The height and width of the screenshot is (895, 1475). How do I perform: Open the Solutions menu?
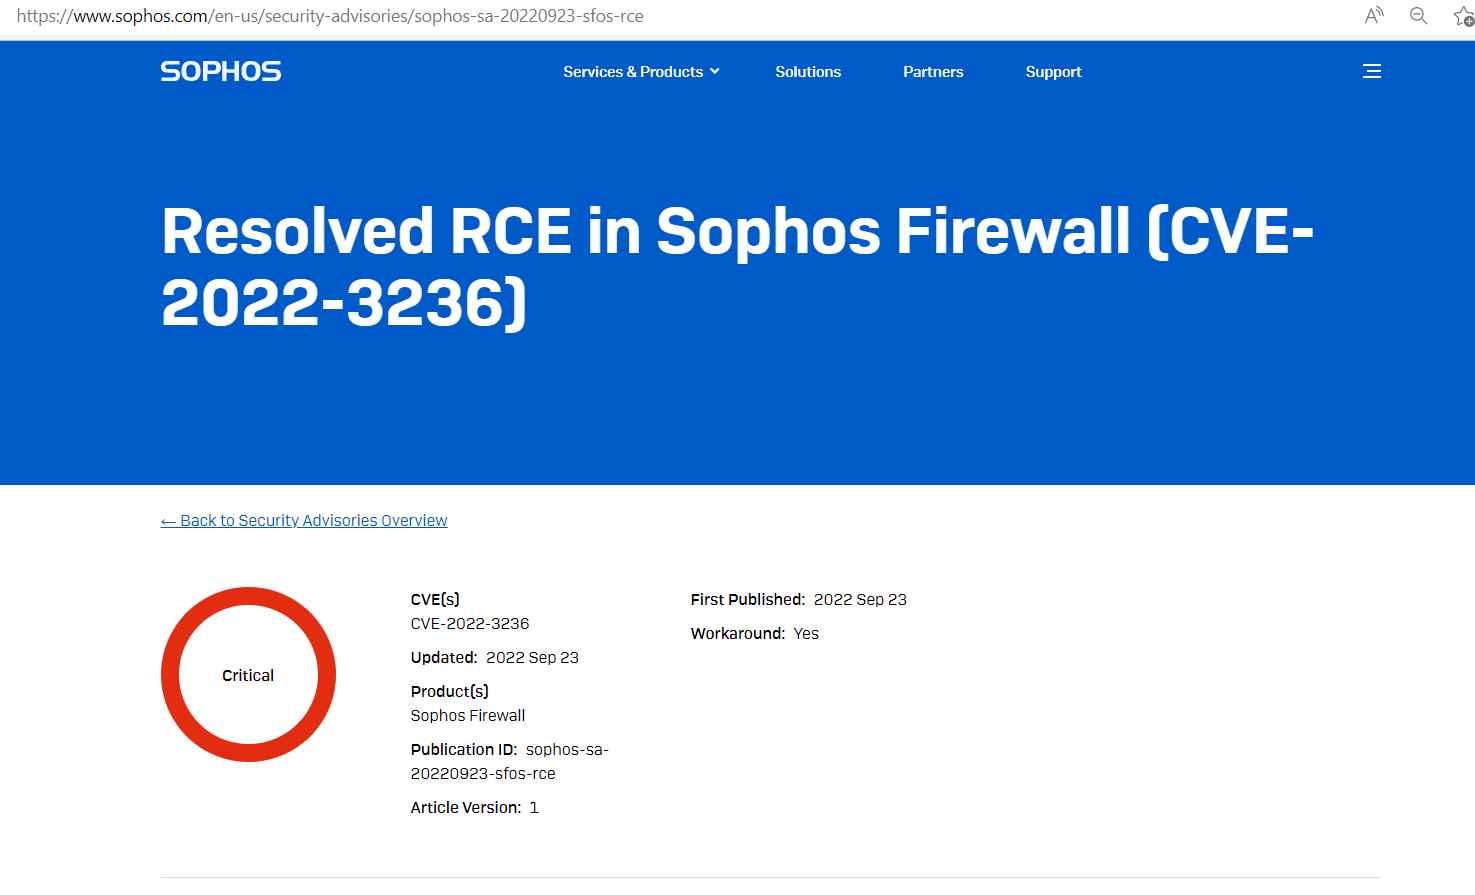click(808, 72)
